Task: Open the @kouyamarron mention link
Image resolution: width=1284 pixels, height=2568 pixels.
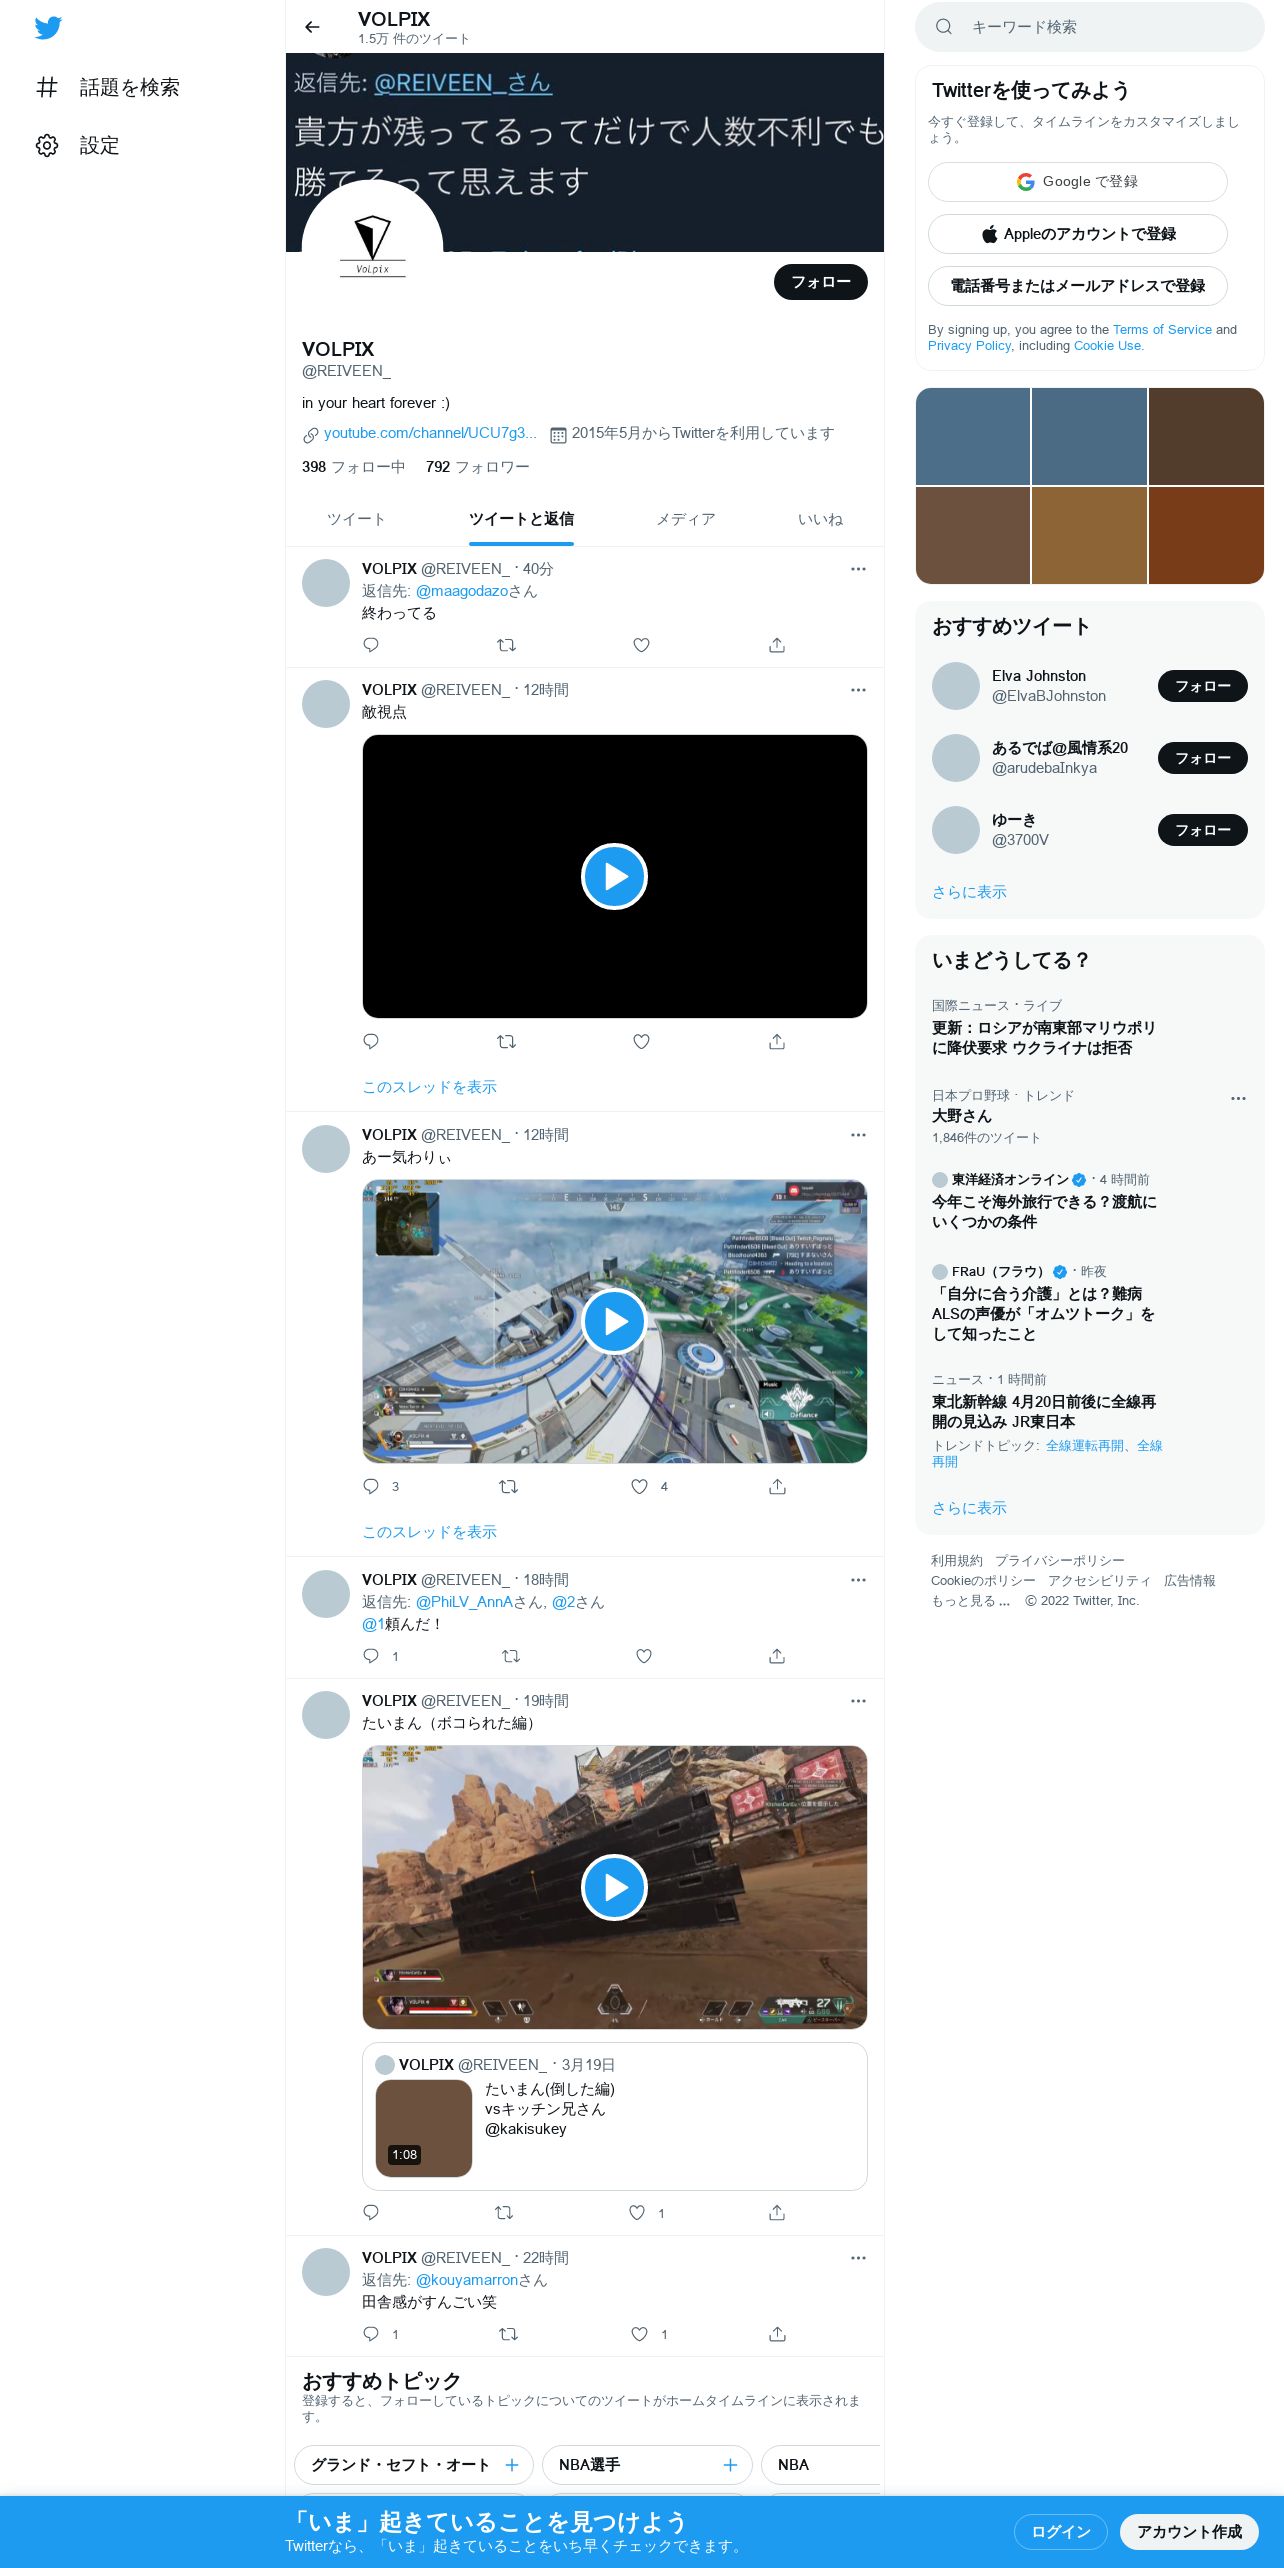Action: coord(467,2280)
